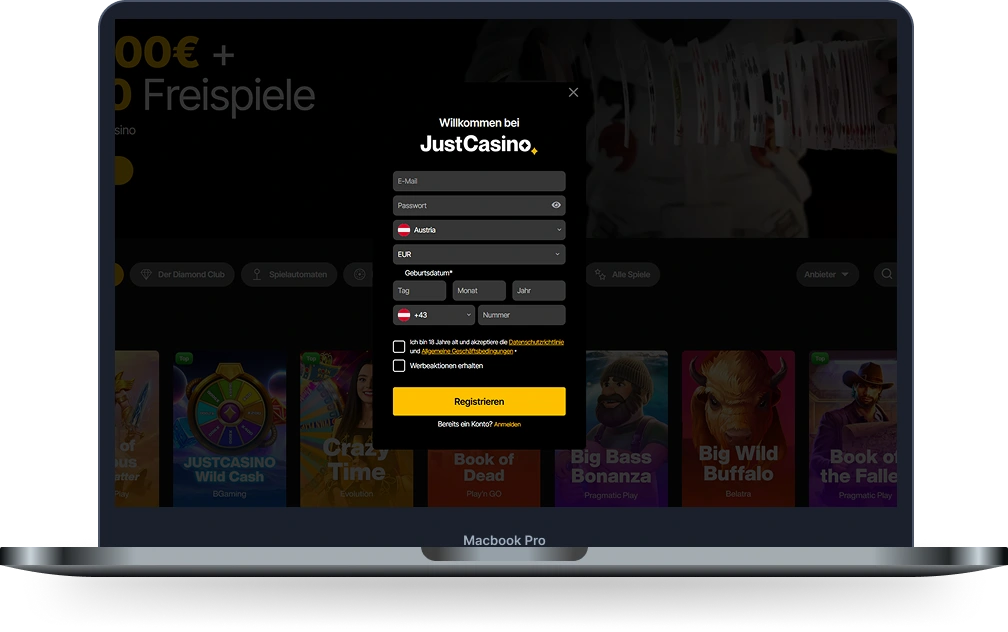Click the Evolution provider label
Image resolution: width=1008 pixels, height=632 pixels.
356,494
